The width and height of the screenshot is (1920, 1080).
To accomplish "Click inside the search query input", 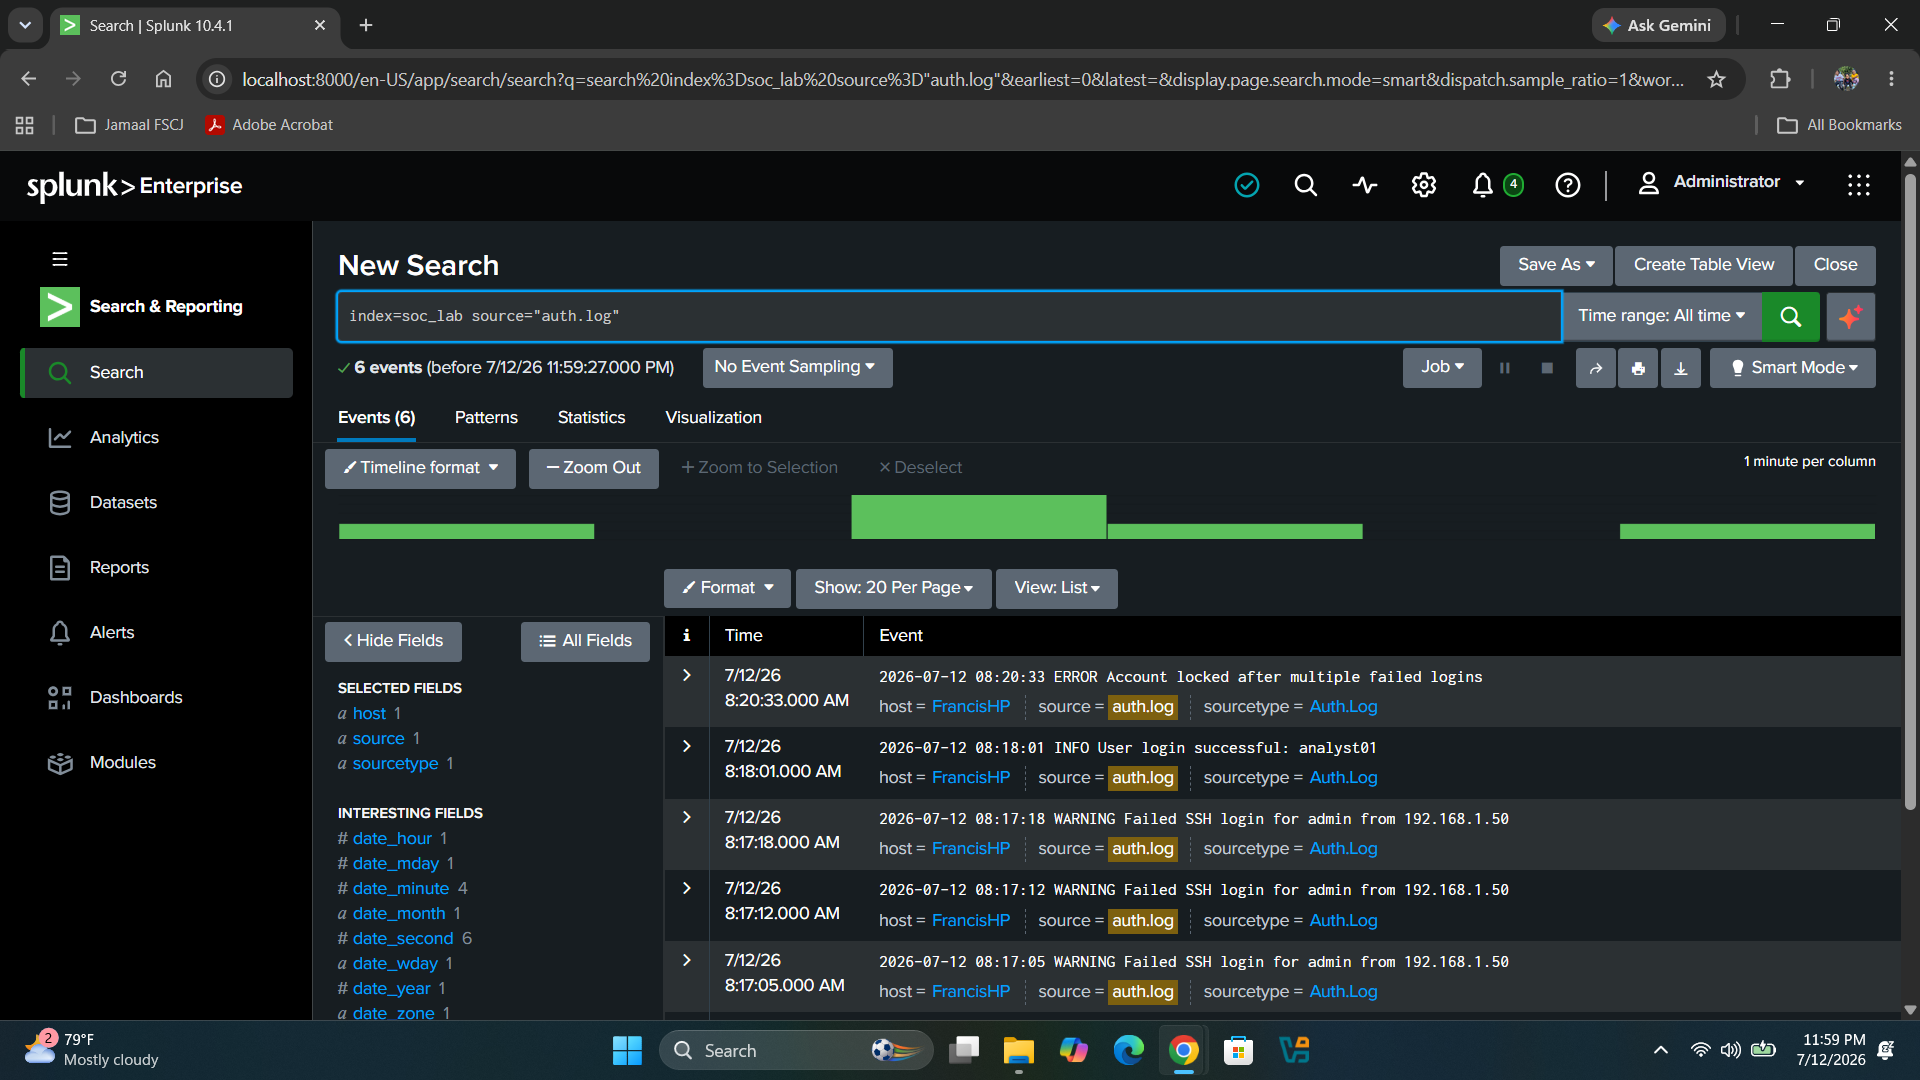I will coord(948,316).
